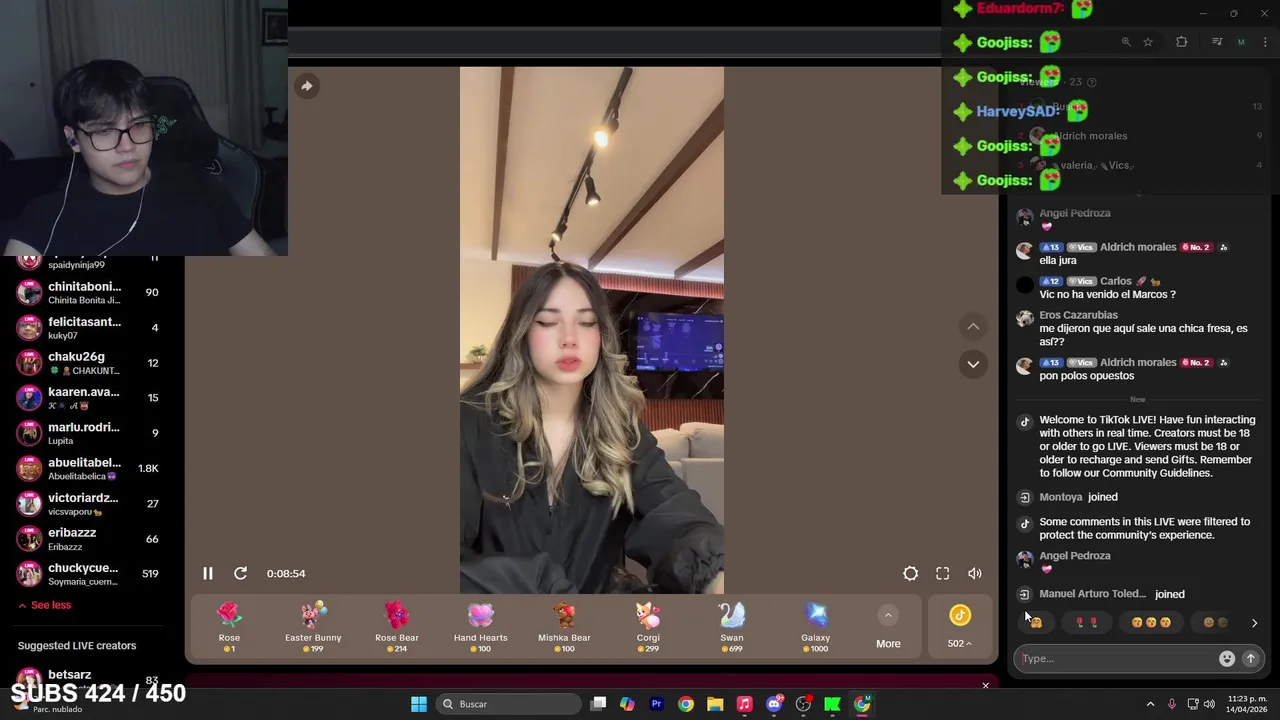Open victoriardz live channel avatar
This screenshot has height=720, width=1280.
[x=30, y=504]
